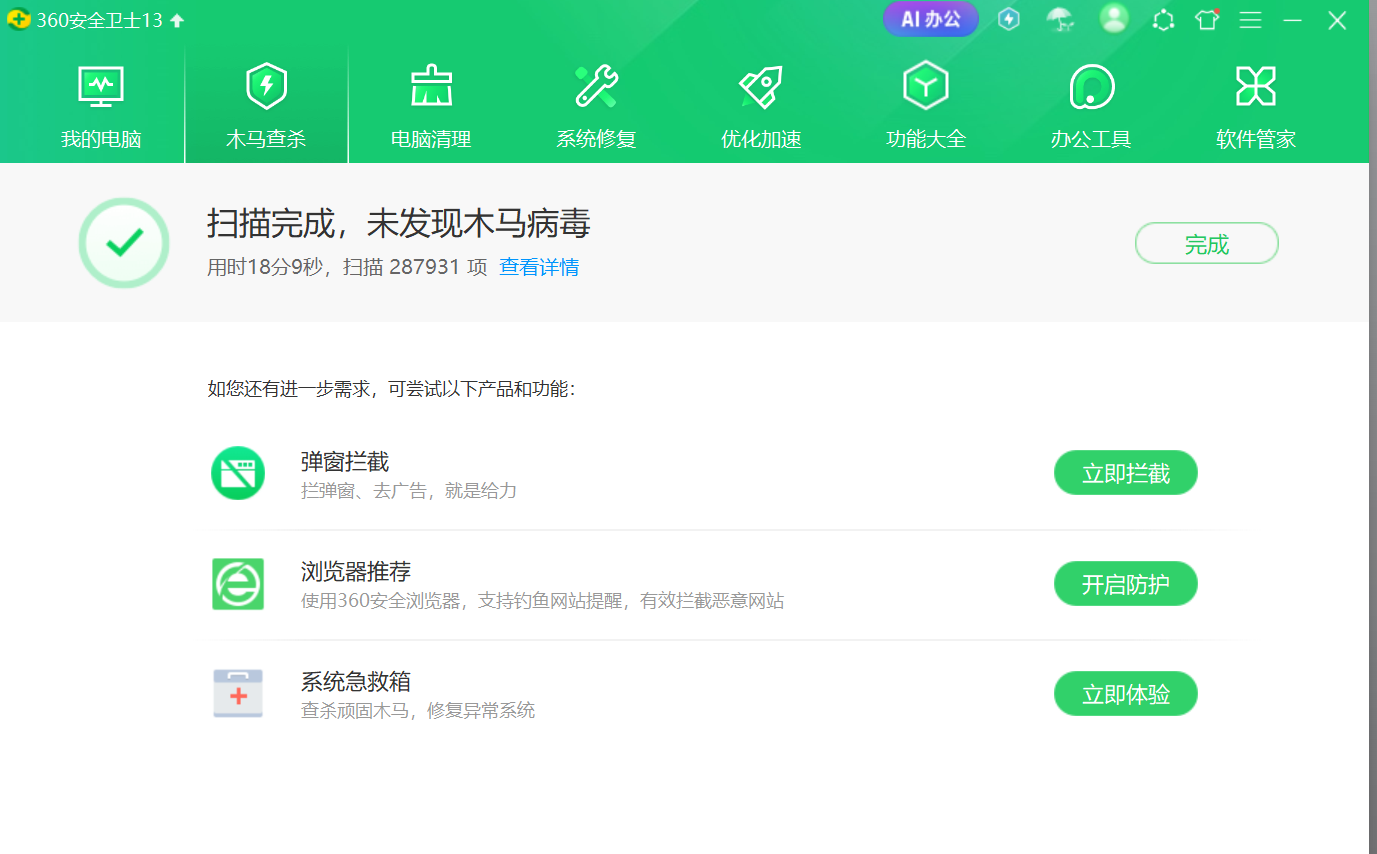Click the 查杀顽固木马，修复异常系统 description
The image size is (1377, 854).
418,711
